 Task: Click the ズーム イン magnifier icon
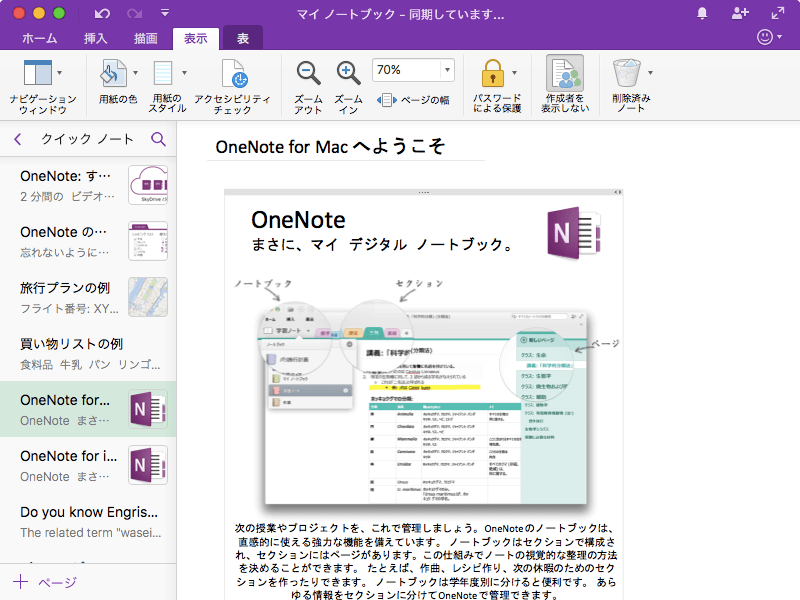[348, 73]
